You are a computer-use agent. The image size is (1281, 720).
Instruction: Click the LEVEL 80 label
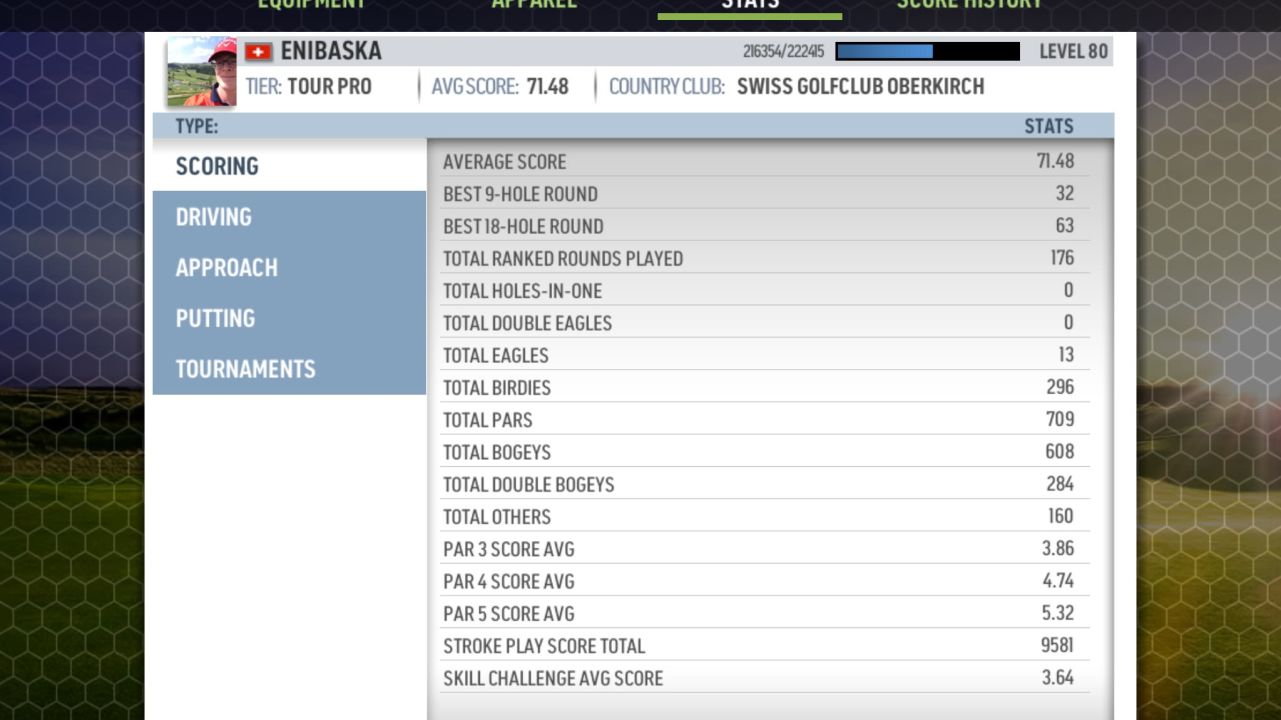[1073, 52]
